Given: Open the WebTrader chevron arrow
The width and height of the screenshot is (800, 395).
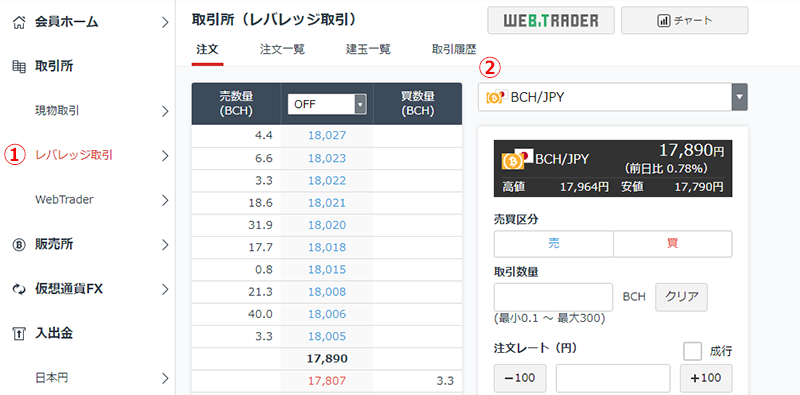Looking at the screenshot, I should 164,200.
